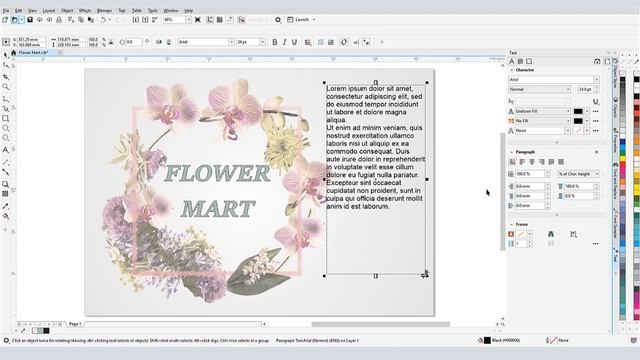640x360 pixels.
Task: Switch to Flower Mart.cdr document tab
Action: (33, 53)
